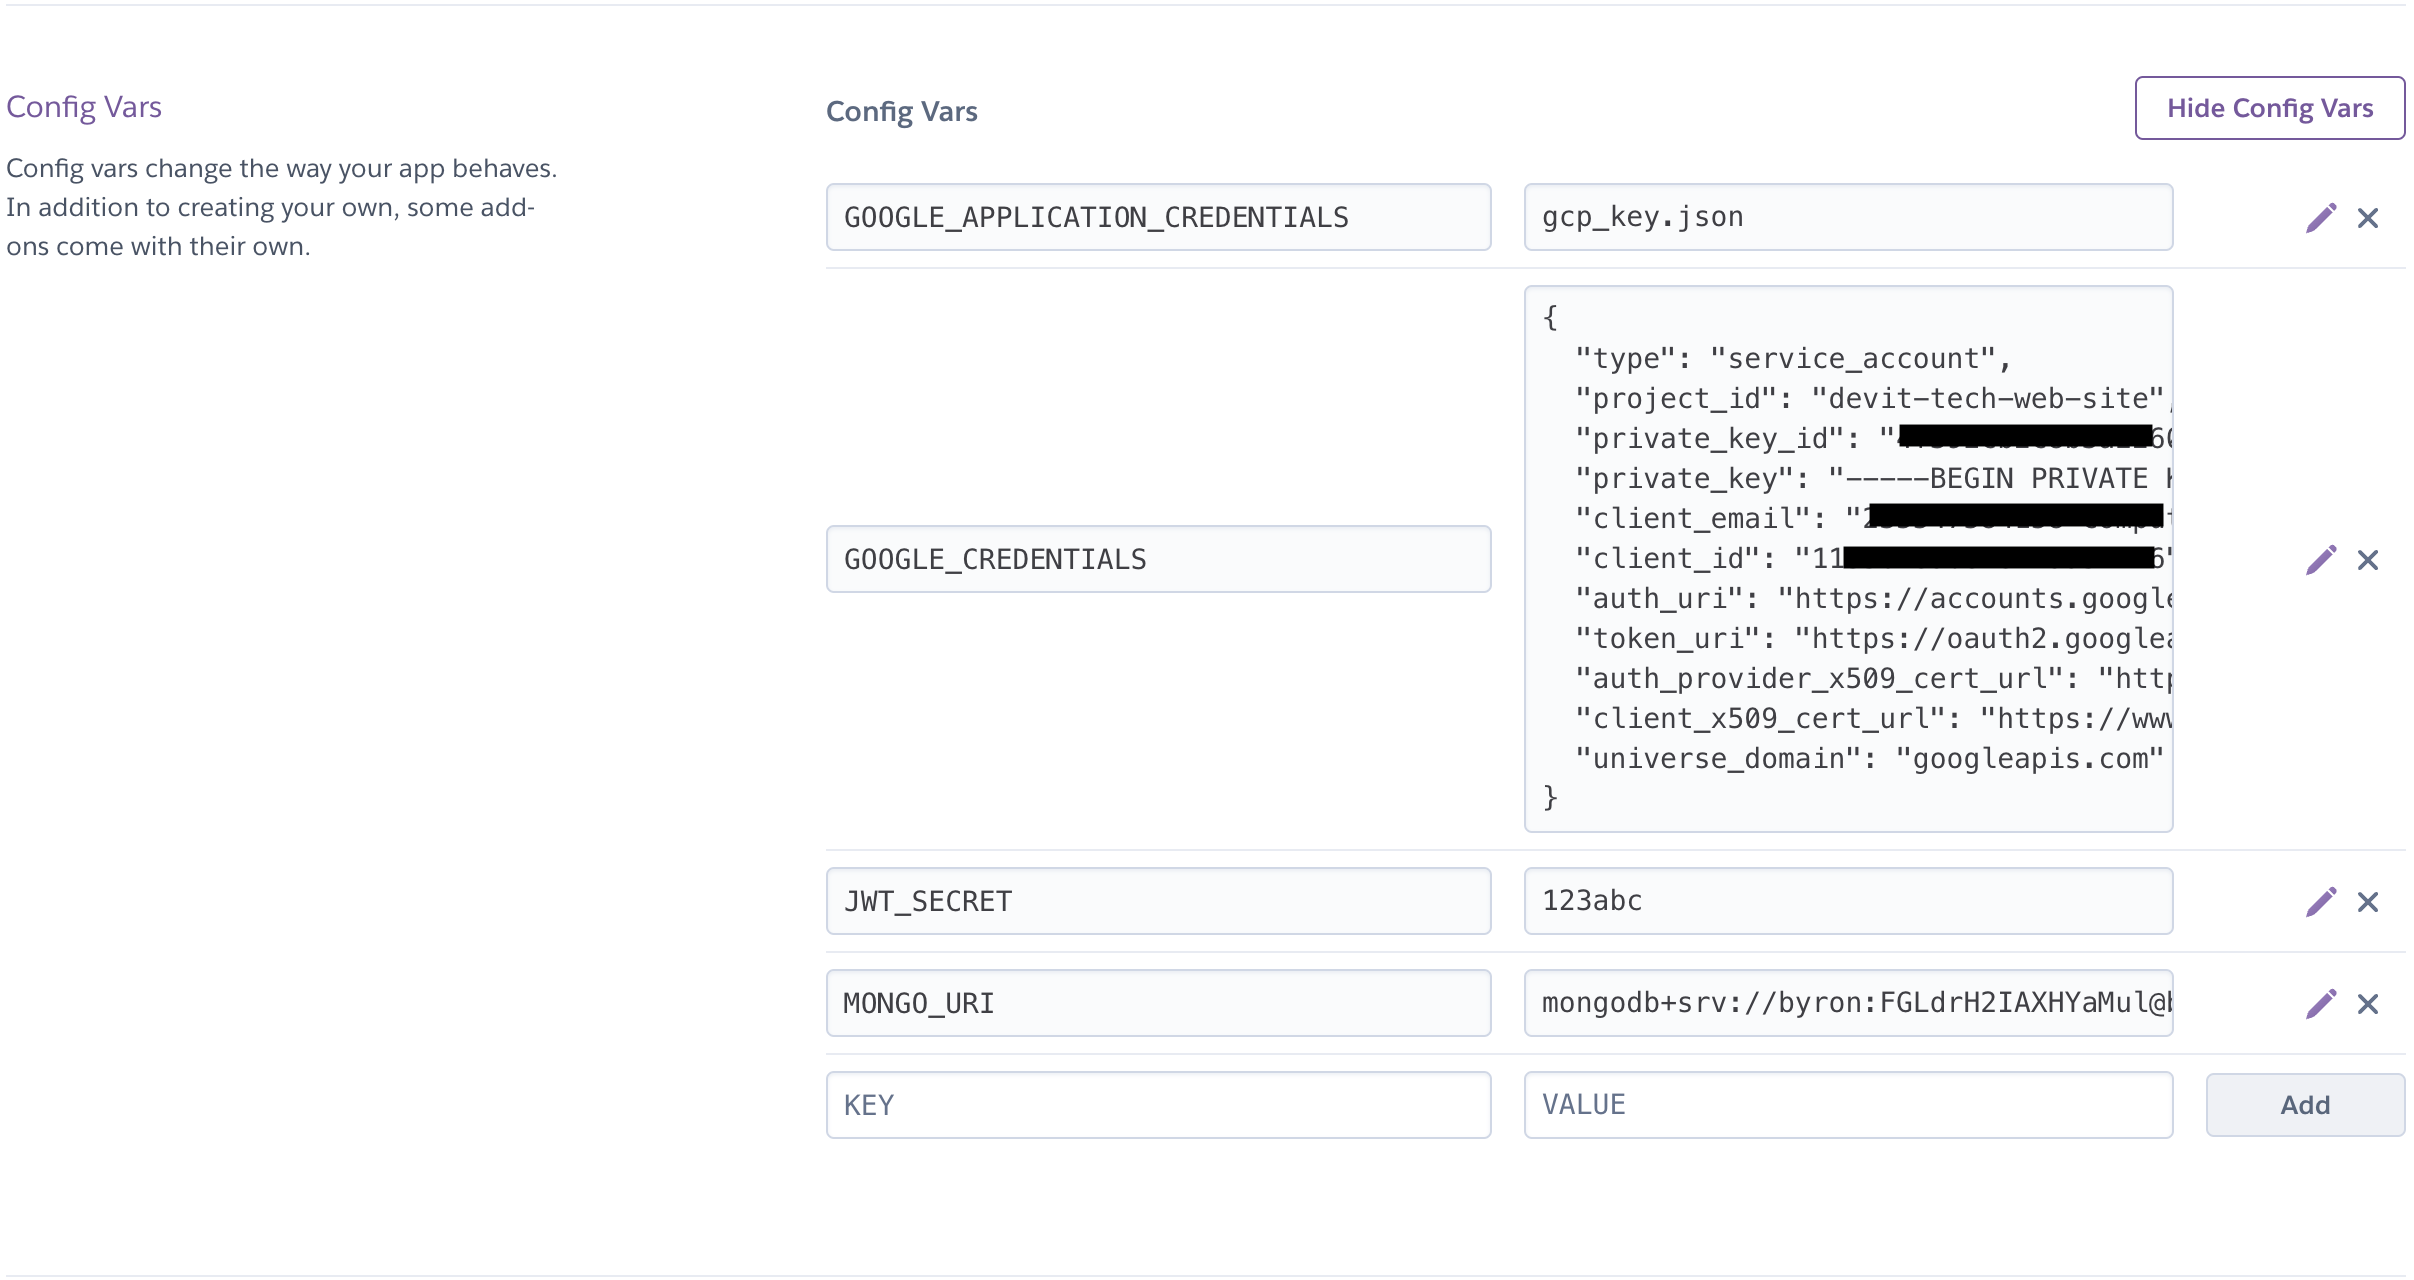Select the MONGO_URI key field
This screenshot has height=1280, width=2414.
1158,1003
